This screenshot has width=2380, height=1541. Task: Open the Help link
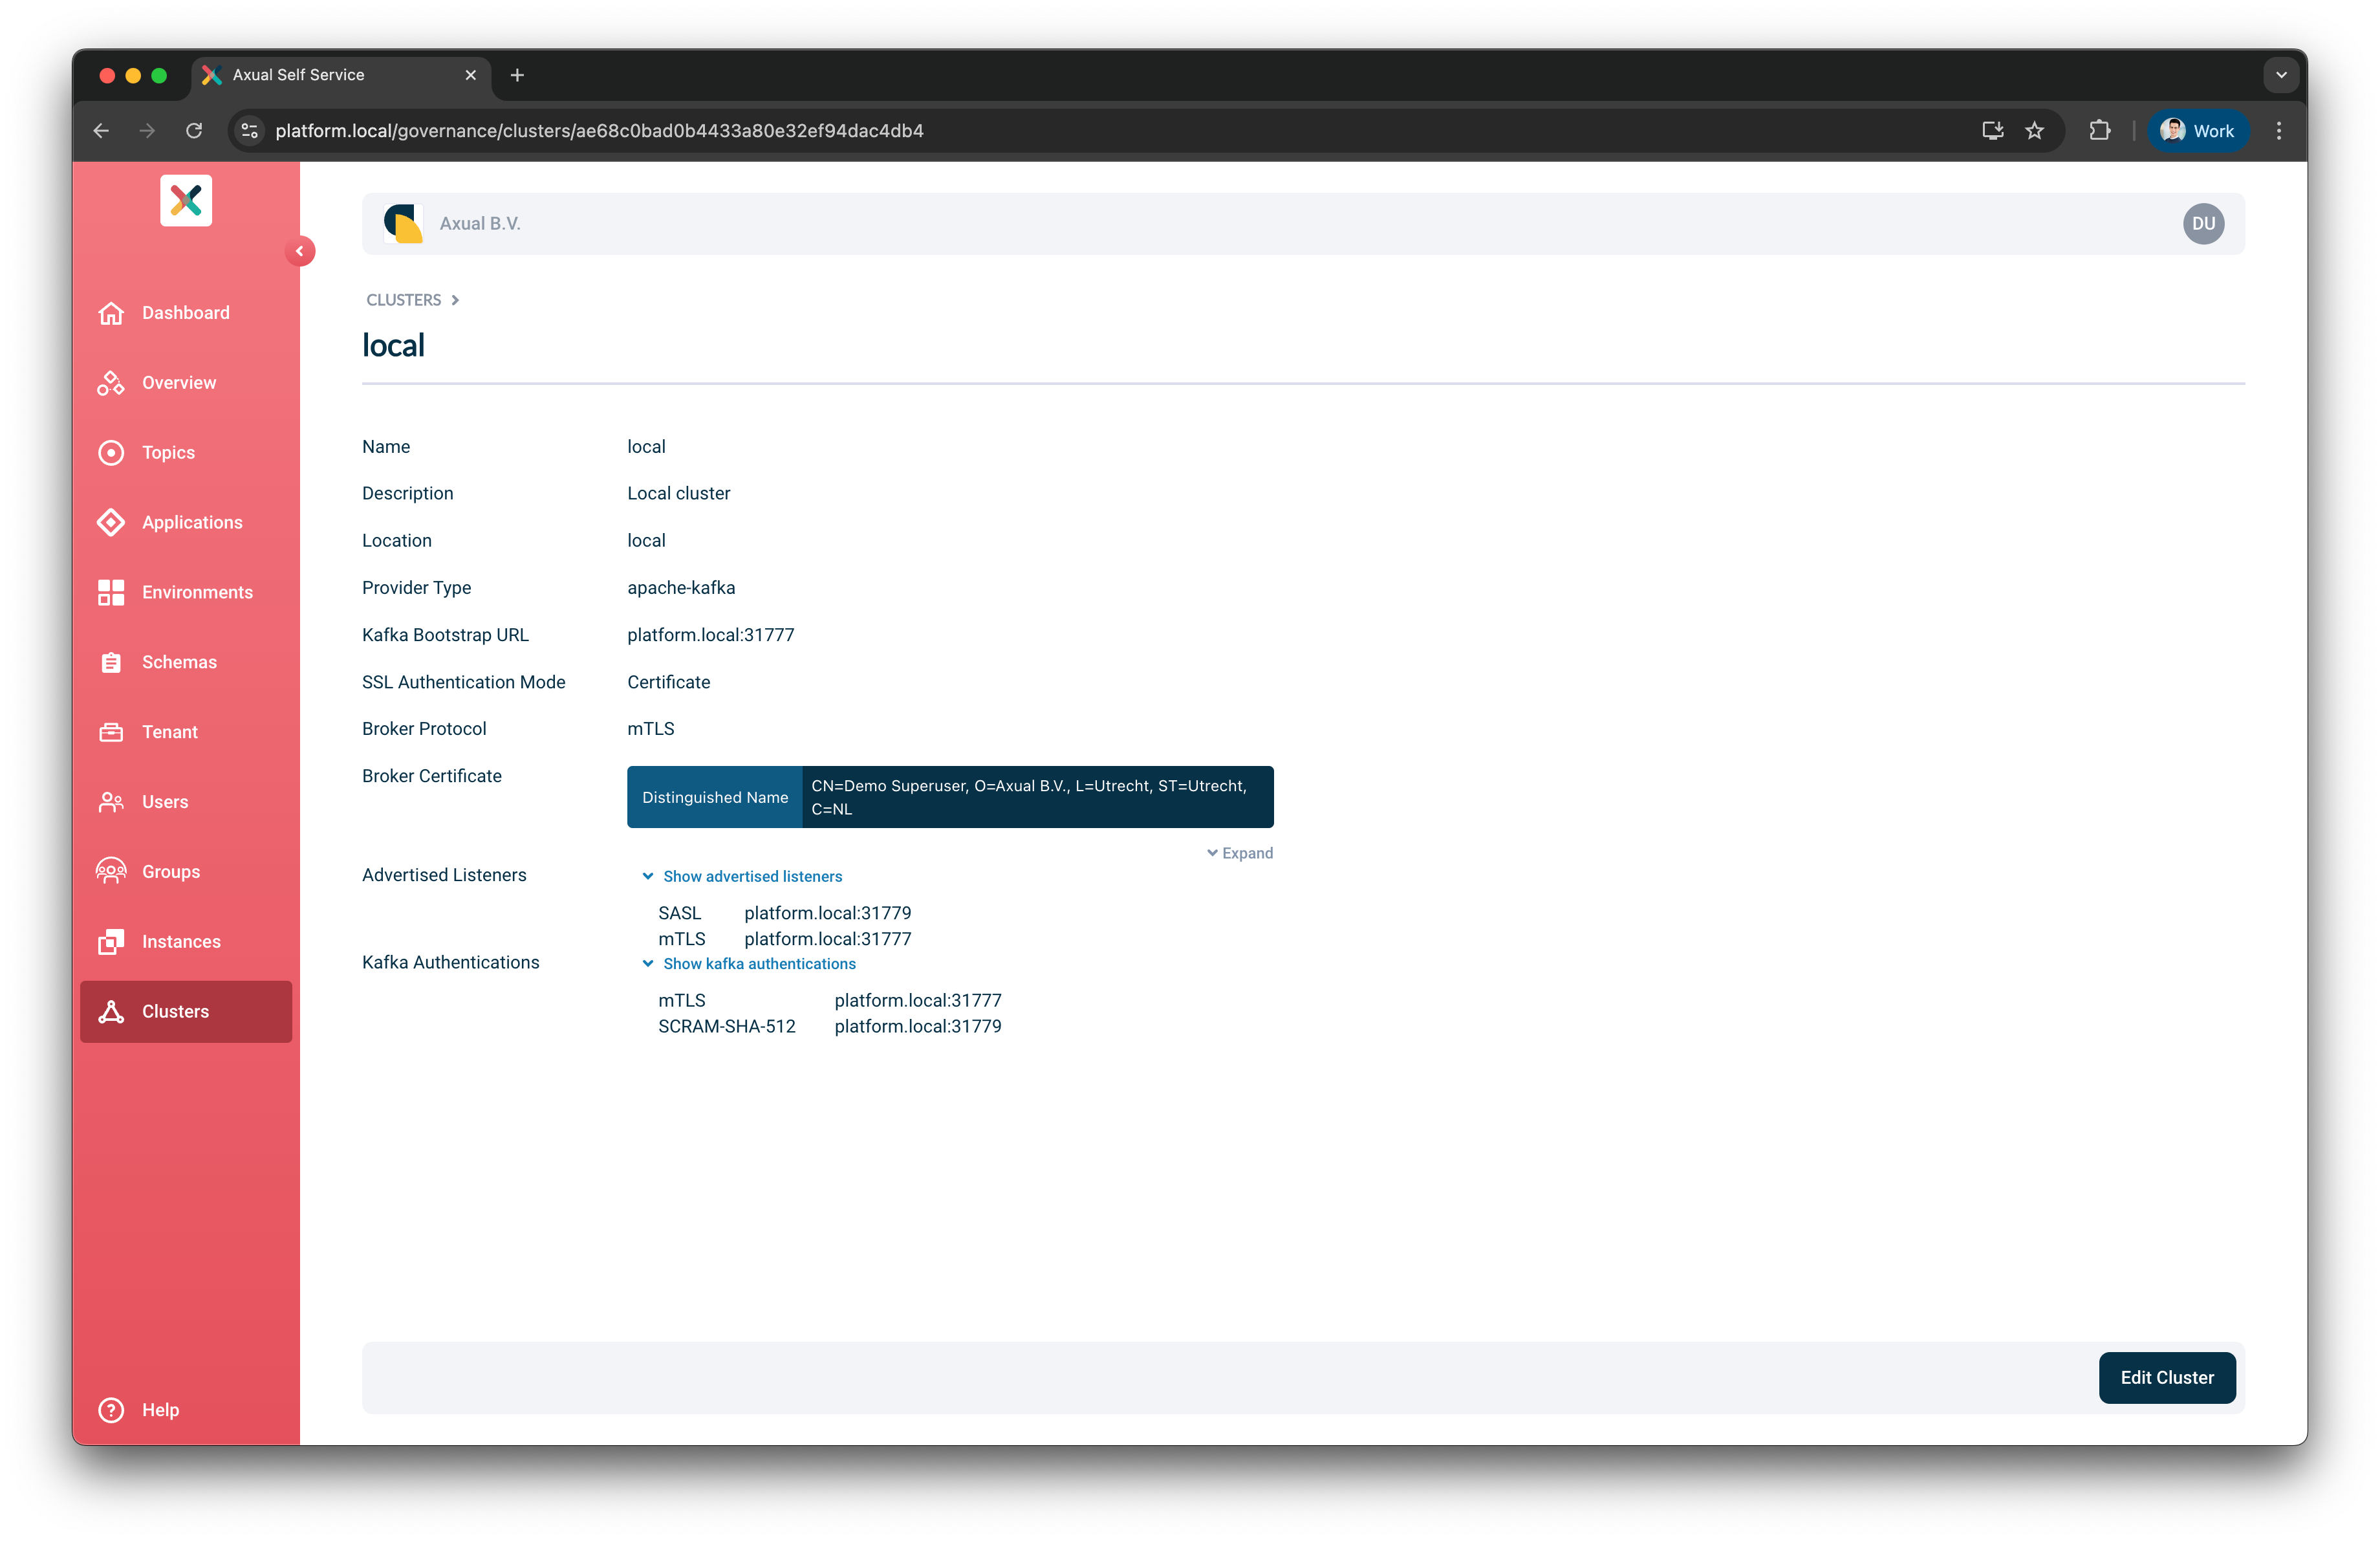160,1410
